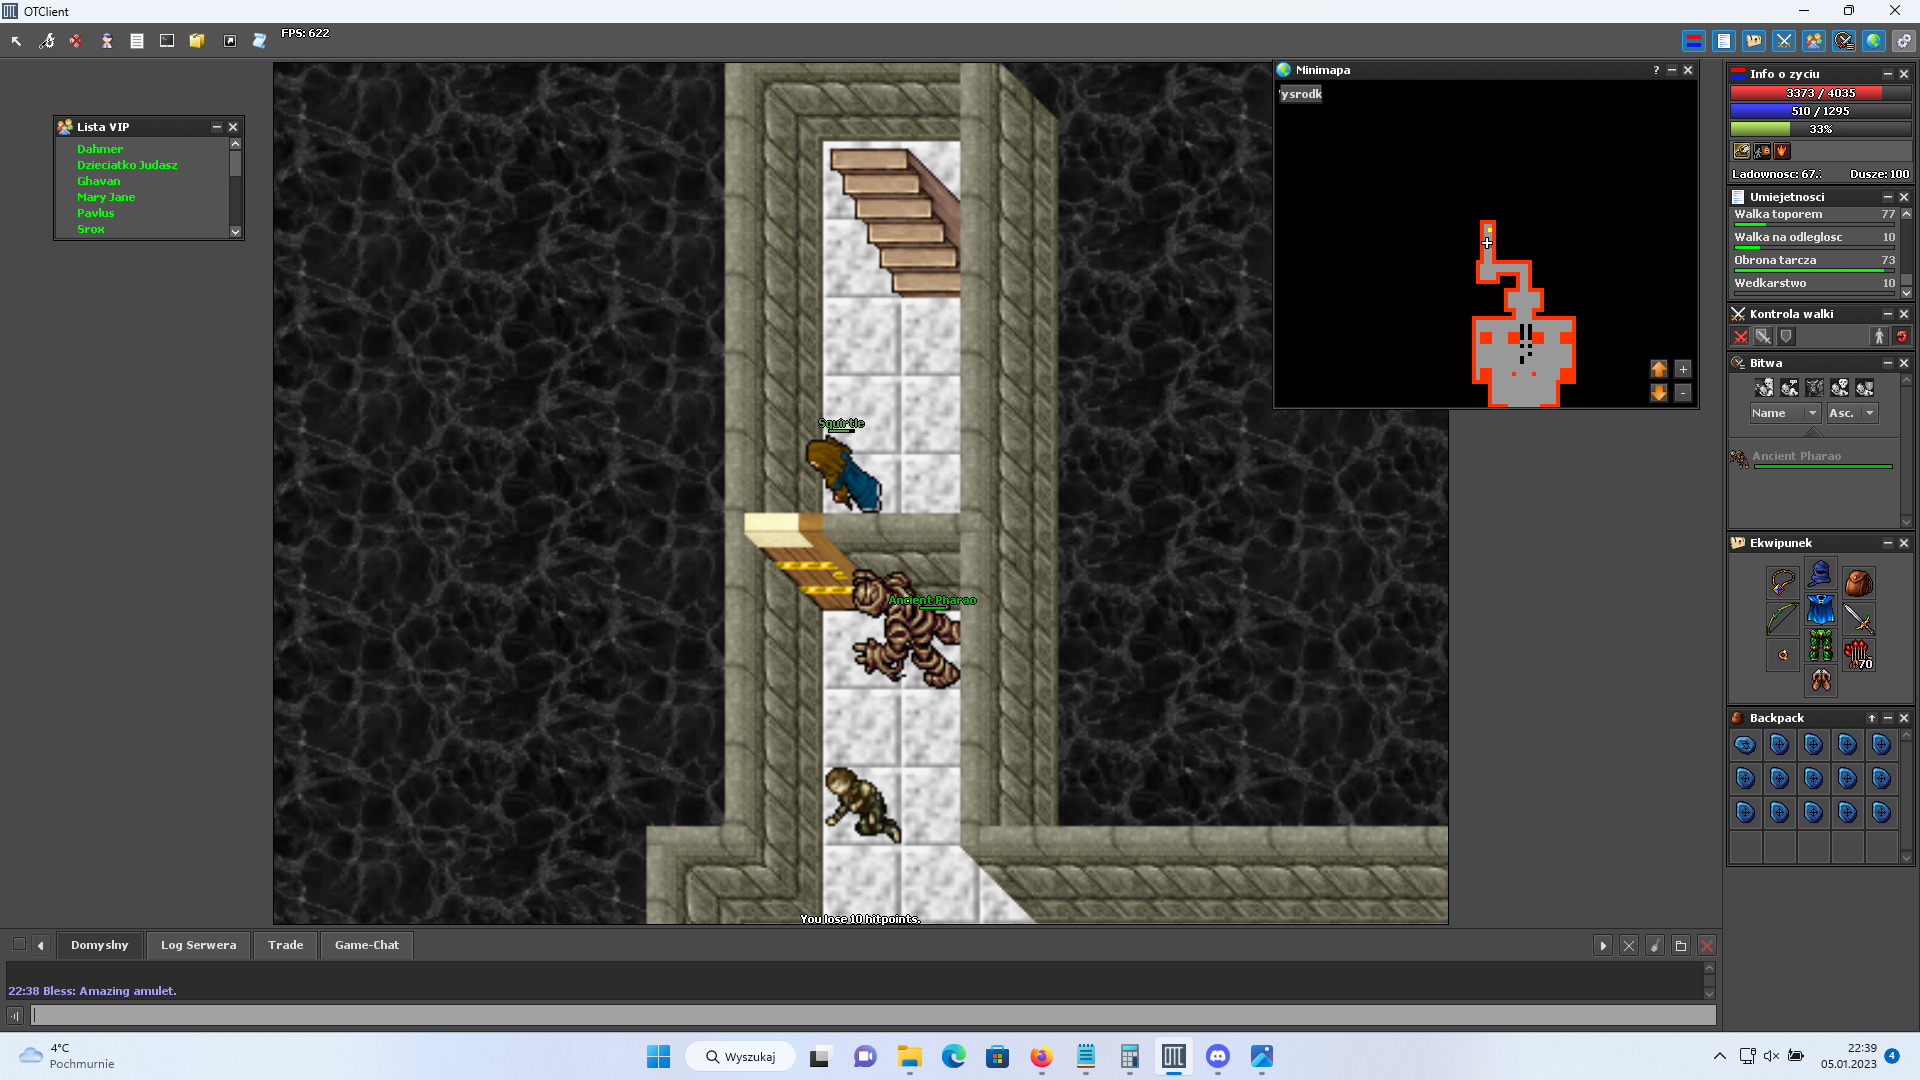Open the options wrench icon
This screenshot has height=1080, width=1920.
click(x=46, y=41)
